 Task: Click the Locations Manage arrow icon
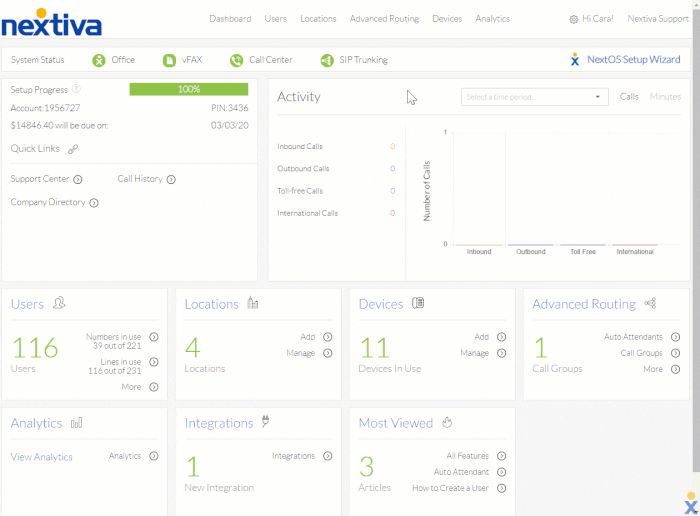[328, 353]
